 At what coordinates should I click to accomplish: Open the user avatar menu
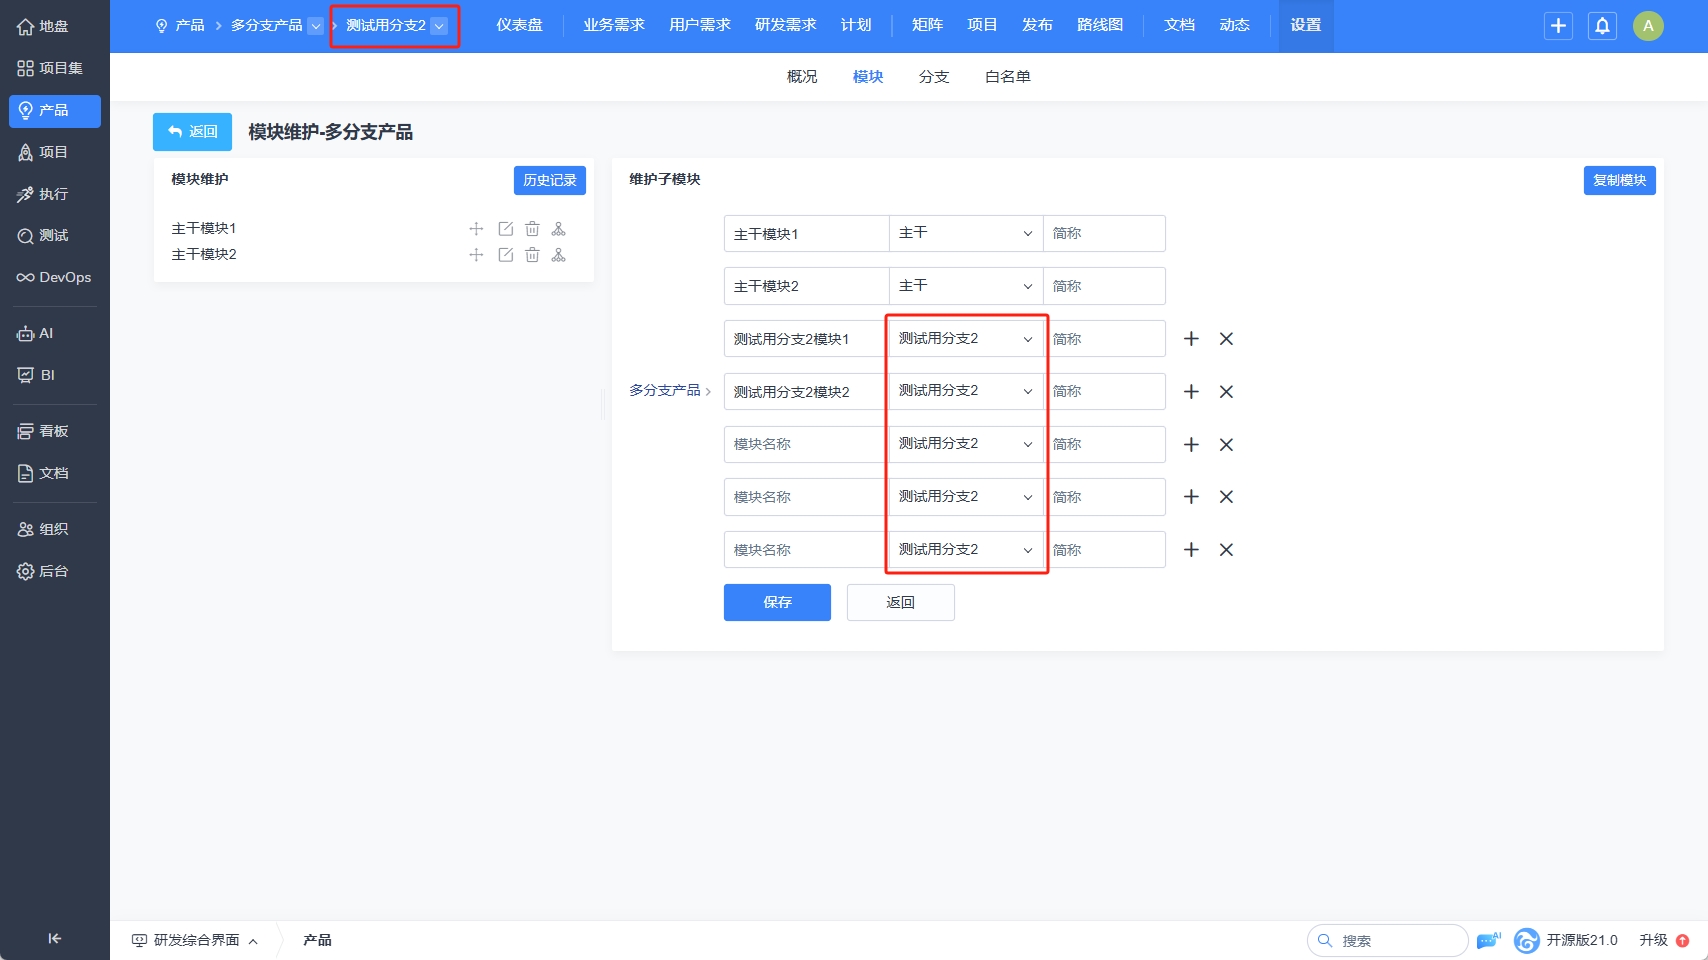coord(1648,26)
